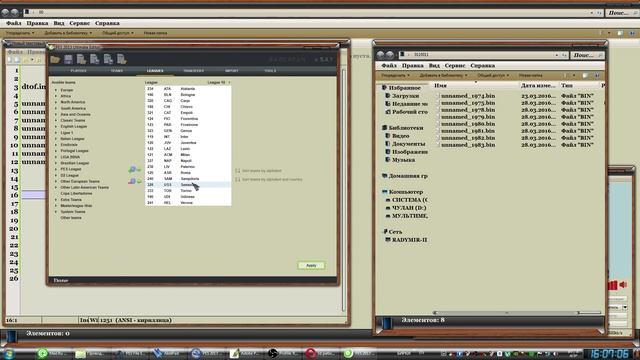The height and width of the screenshot is (360, 640).
Task: Open RADYMIR-П network computer
Action: point(406,240)
